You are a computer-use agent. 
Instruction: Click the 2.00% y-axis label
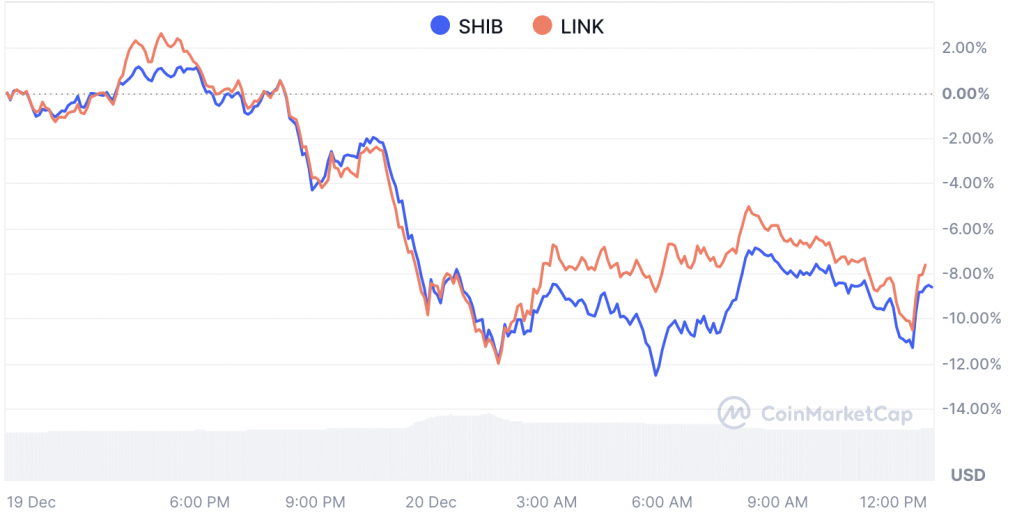tap(964, 48)
